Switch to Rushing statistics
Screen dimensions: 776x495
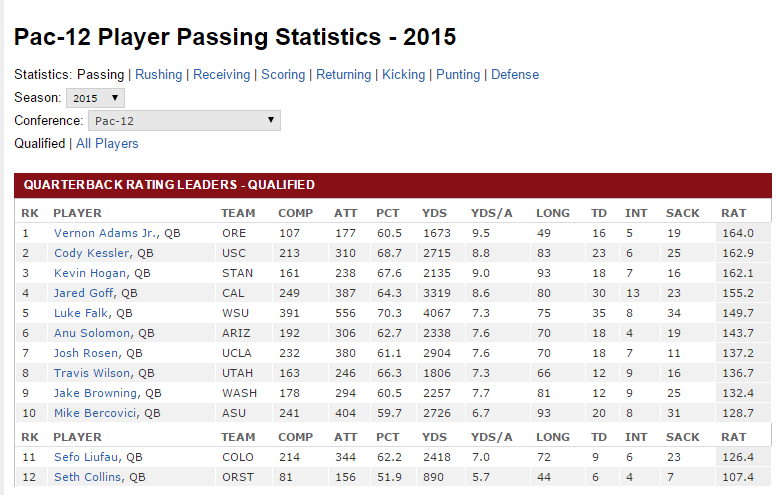click(159, 74)
